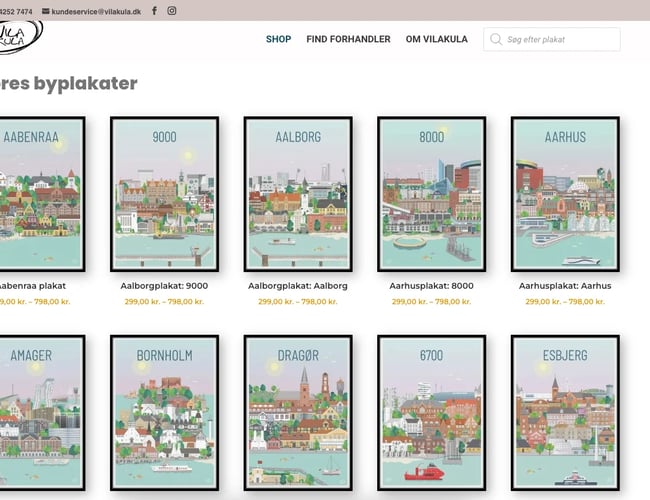
Task: Click price under Aabenraa plakat
Action: 35,301
